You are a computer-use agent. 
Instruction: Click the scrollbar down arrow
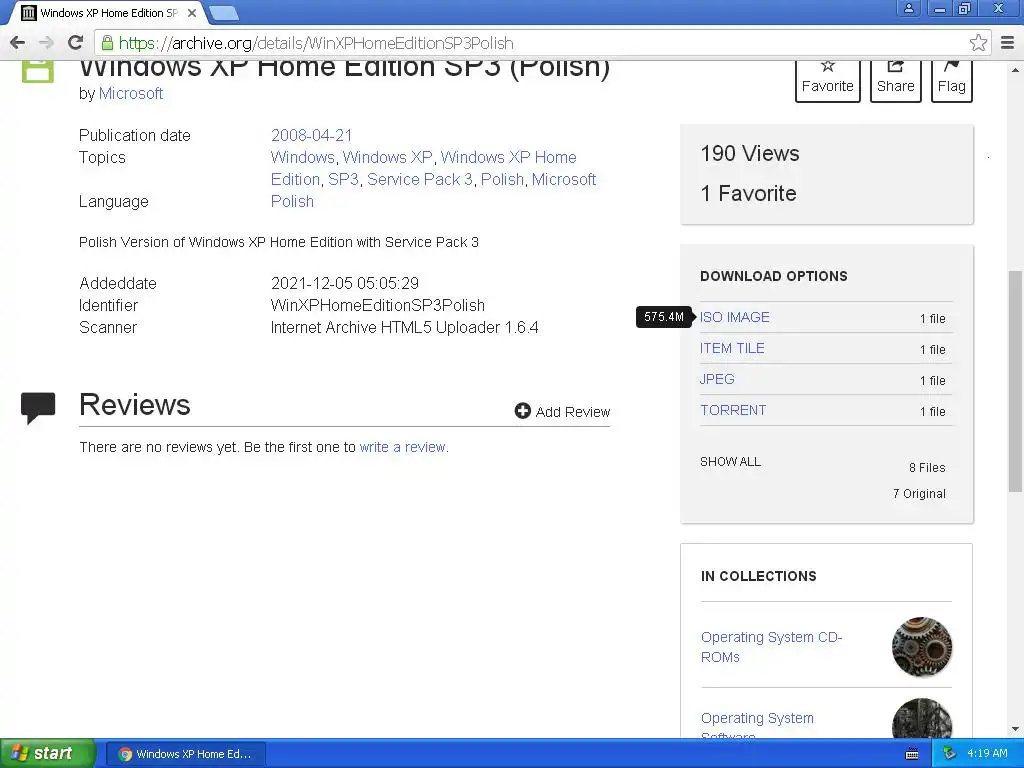pyautogui.click(x=1015, y=729)
